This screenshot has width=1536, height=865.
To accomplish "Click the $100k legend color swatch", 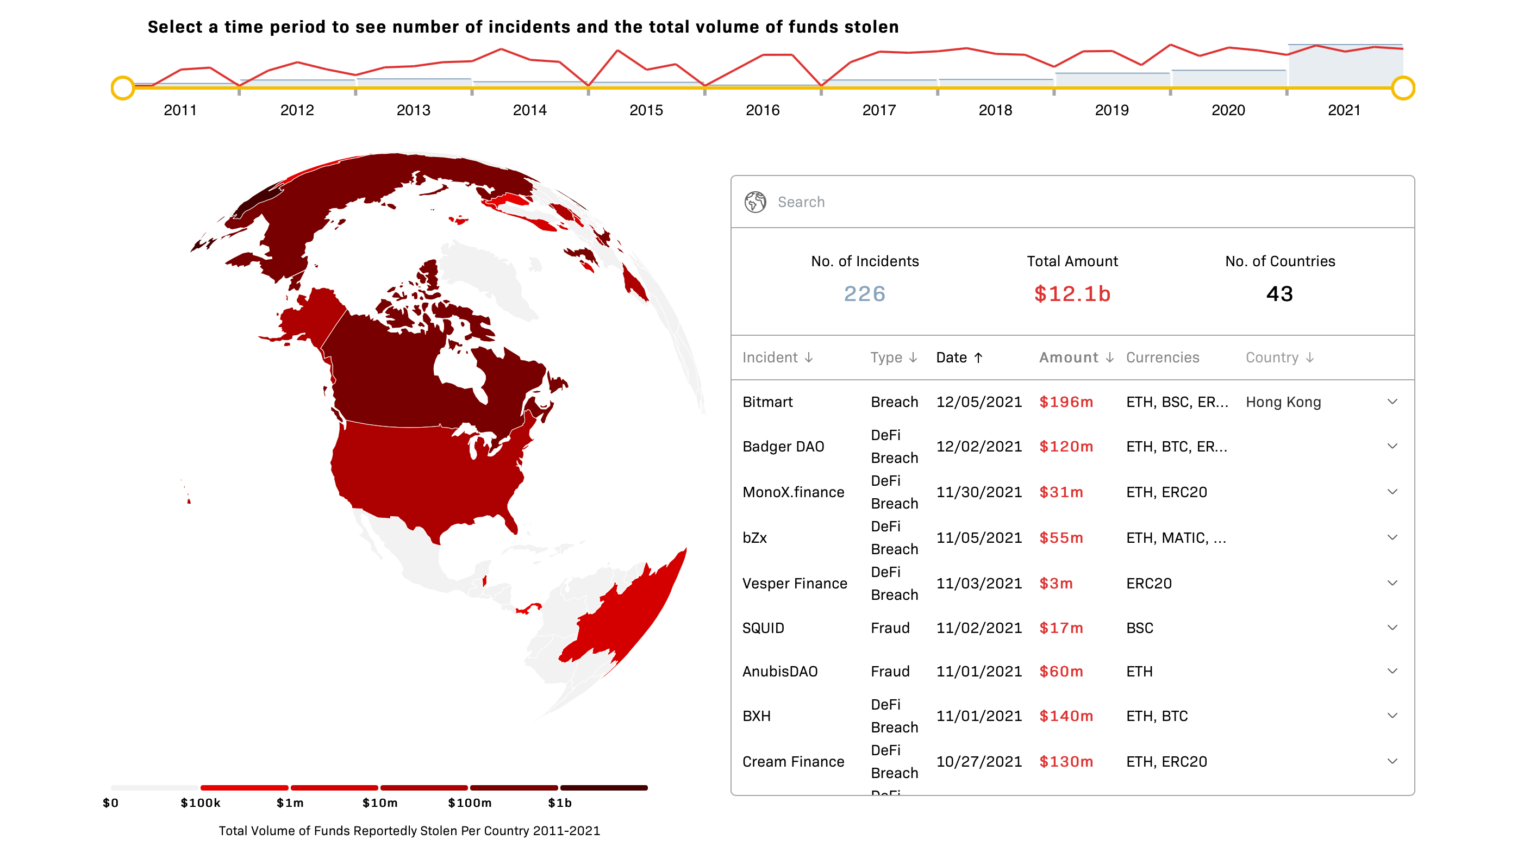I will [244, 788].
